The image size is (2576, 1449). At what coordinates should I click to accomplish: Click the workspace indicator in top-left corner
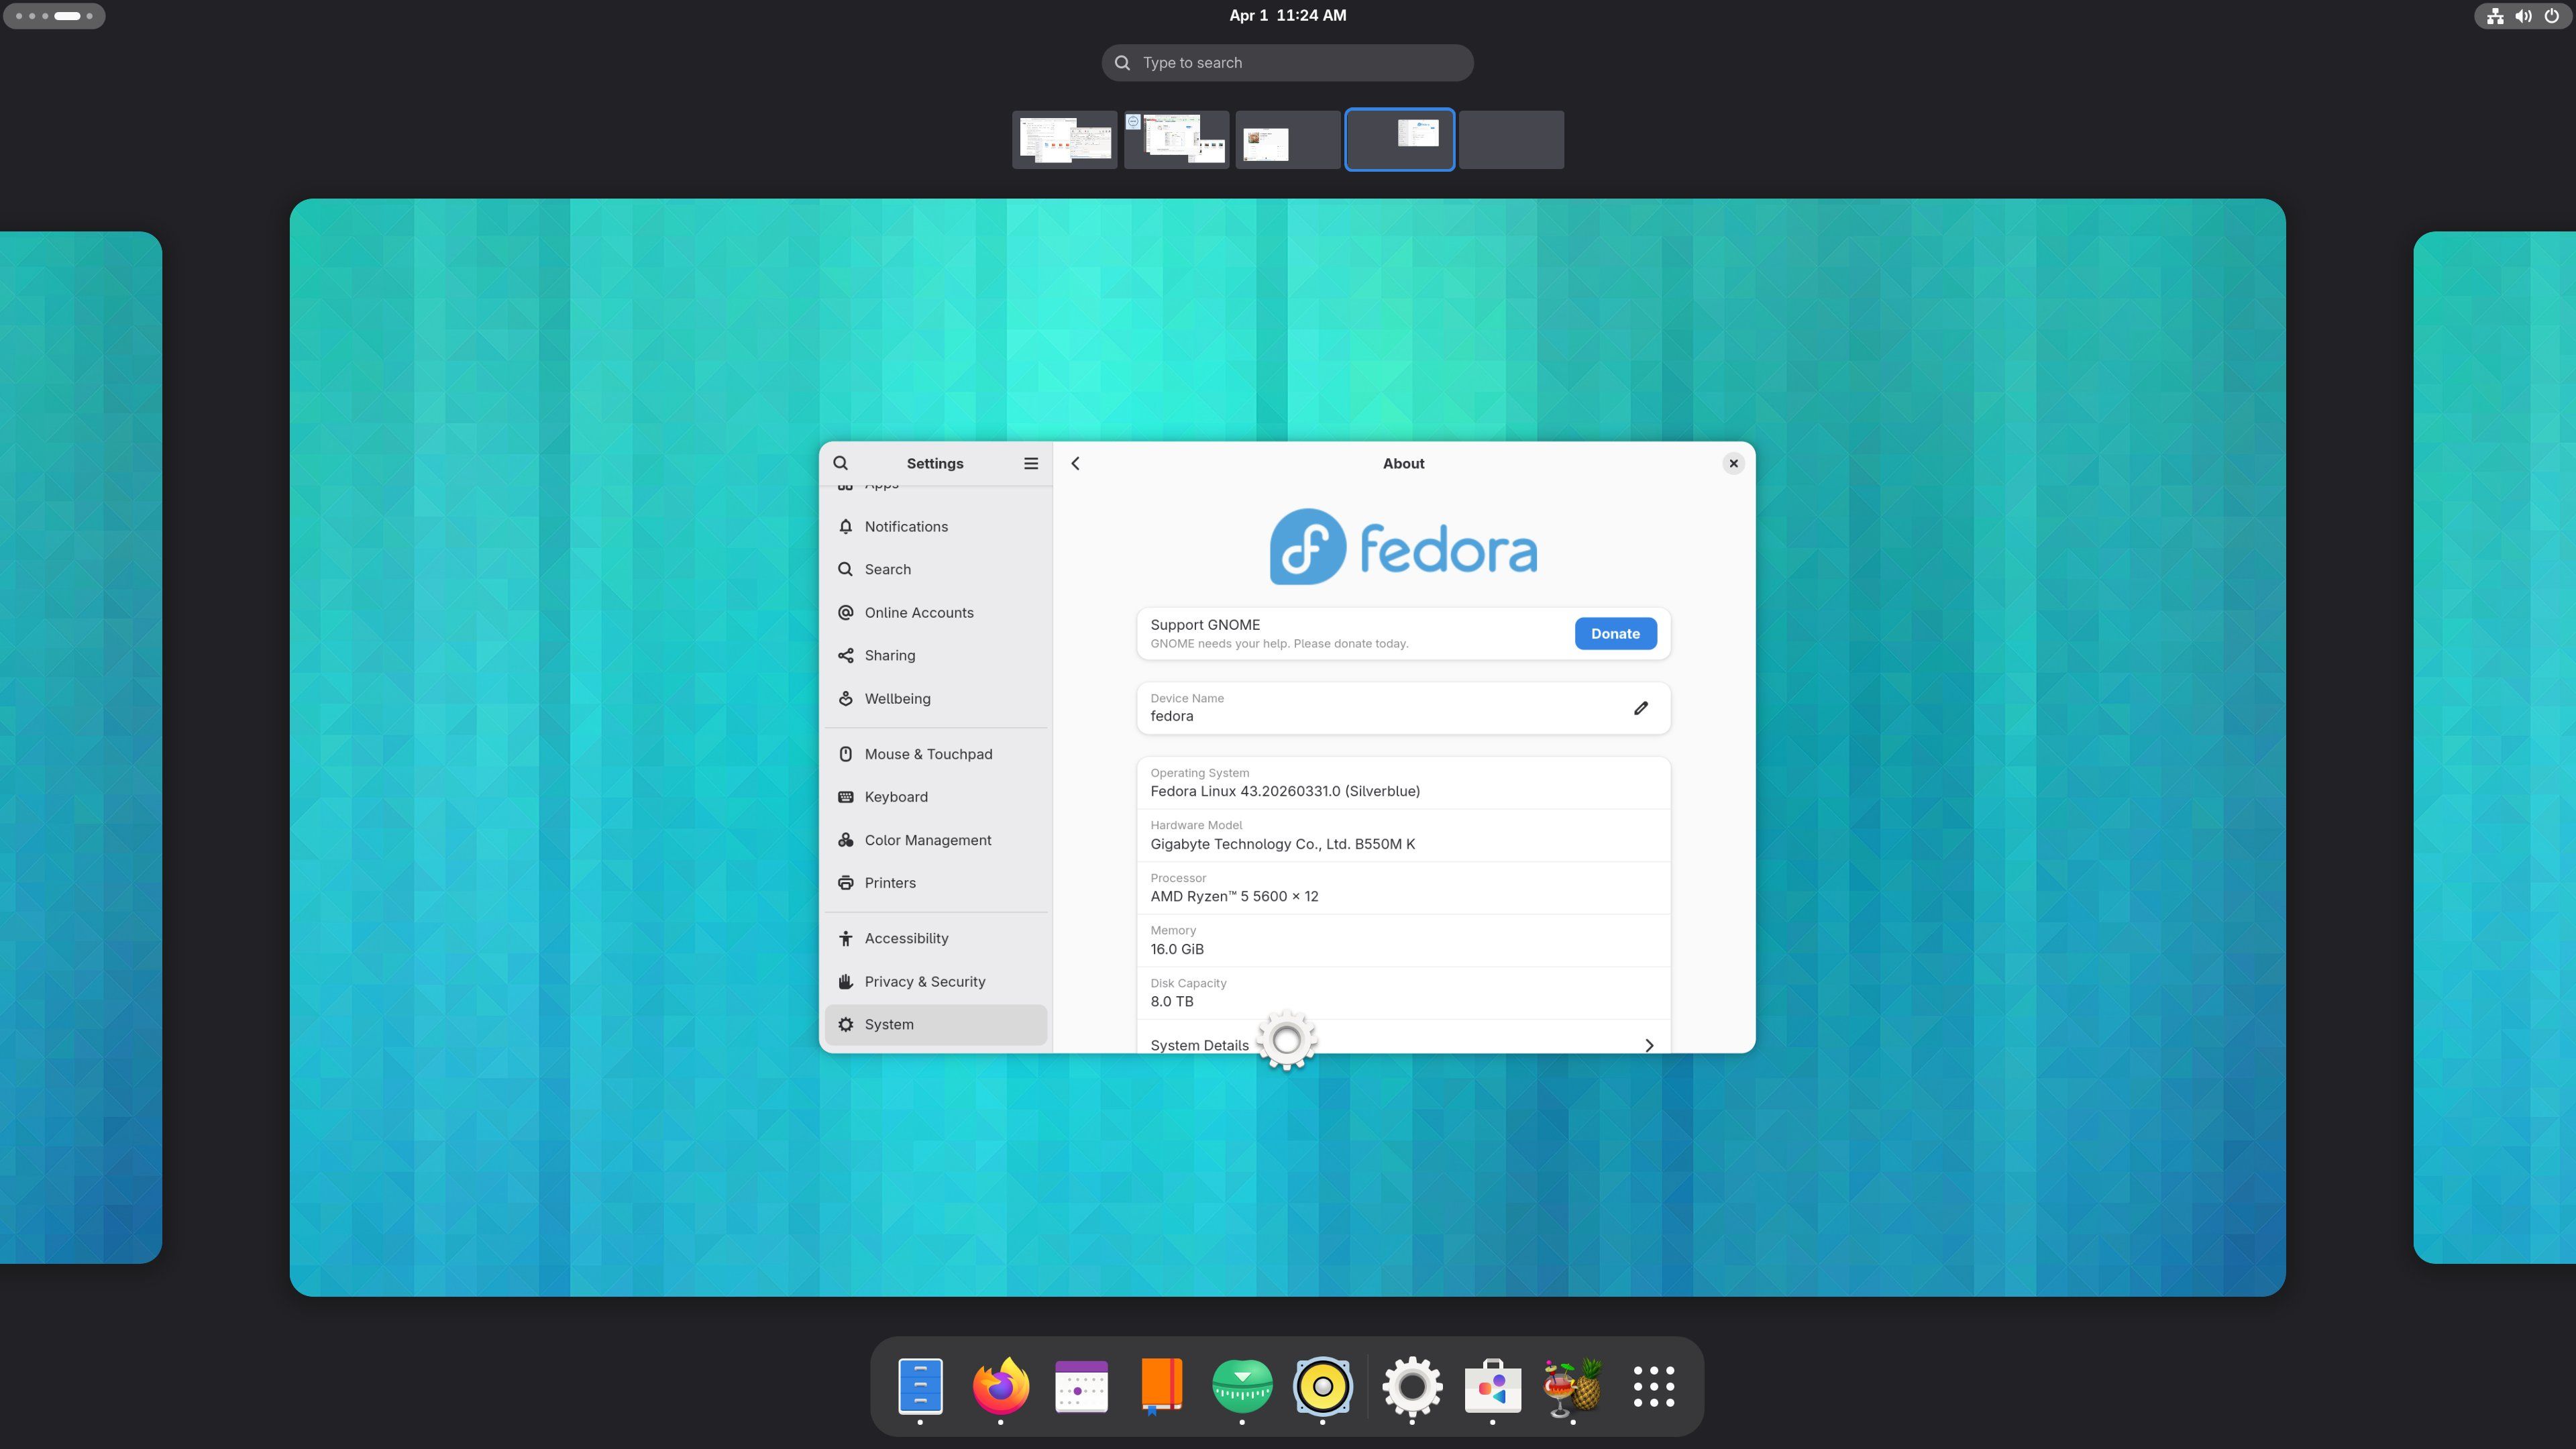point(54,16)
